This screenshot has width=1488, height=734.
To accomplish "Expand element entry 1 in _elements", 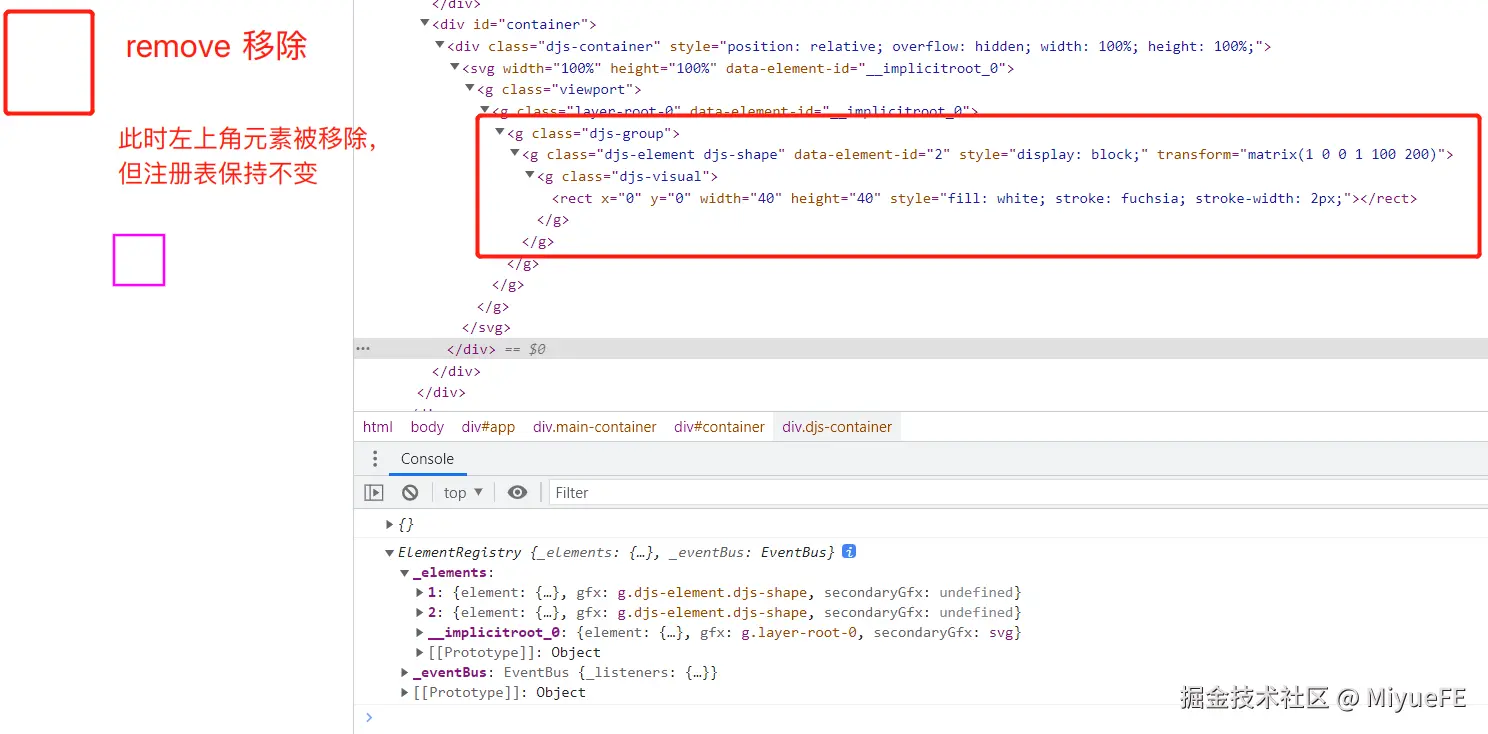I will (420, 592).
